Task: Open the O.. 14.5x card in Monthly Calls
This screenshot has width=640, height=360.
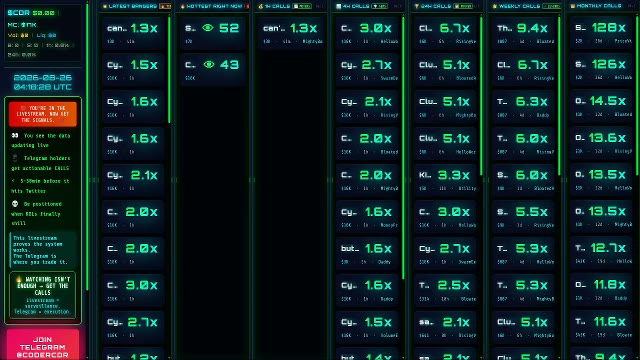Action: [602, 106]
